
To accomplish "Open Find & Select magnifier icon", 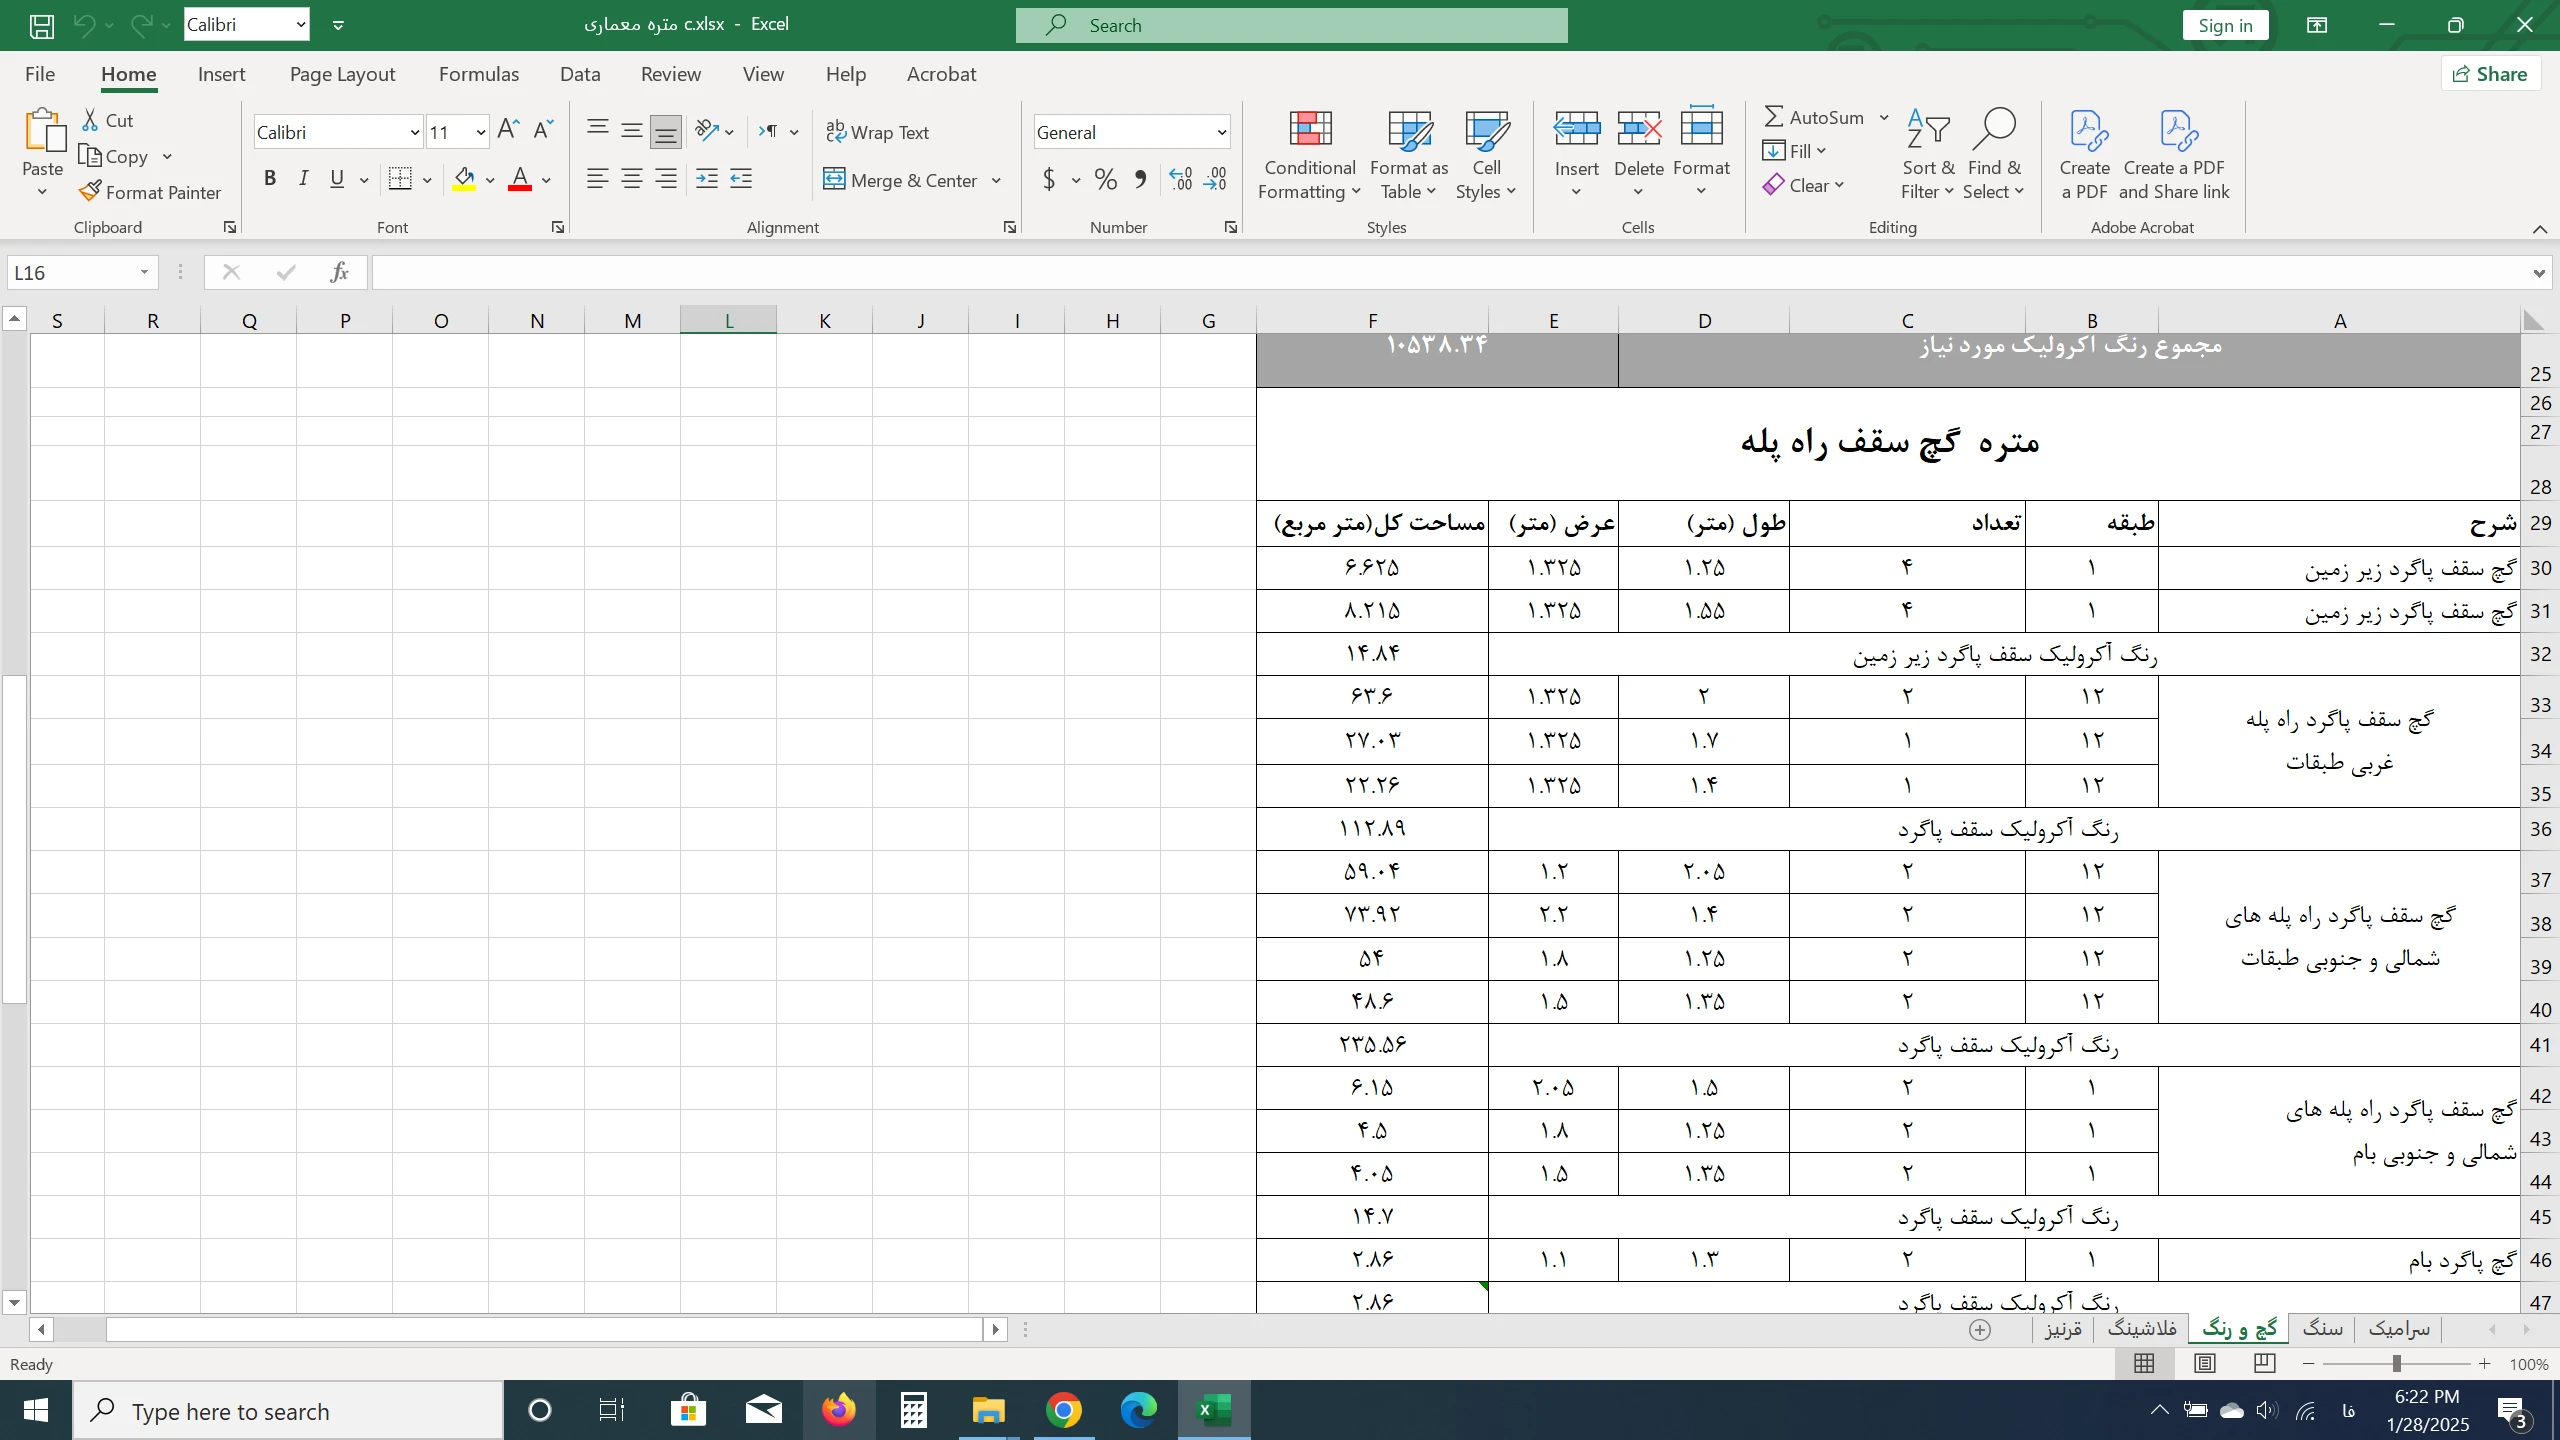I will point(1993,130).
